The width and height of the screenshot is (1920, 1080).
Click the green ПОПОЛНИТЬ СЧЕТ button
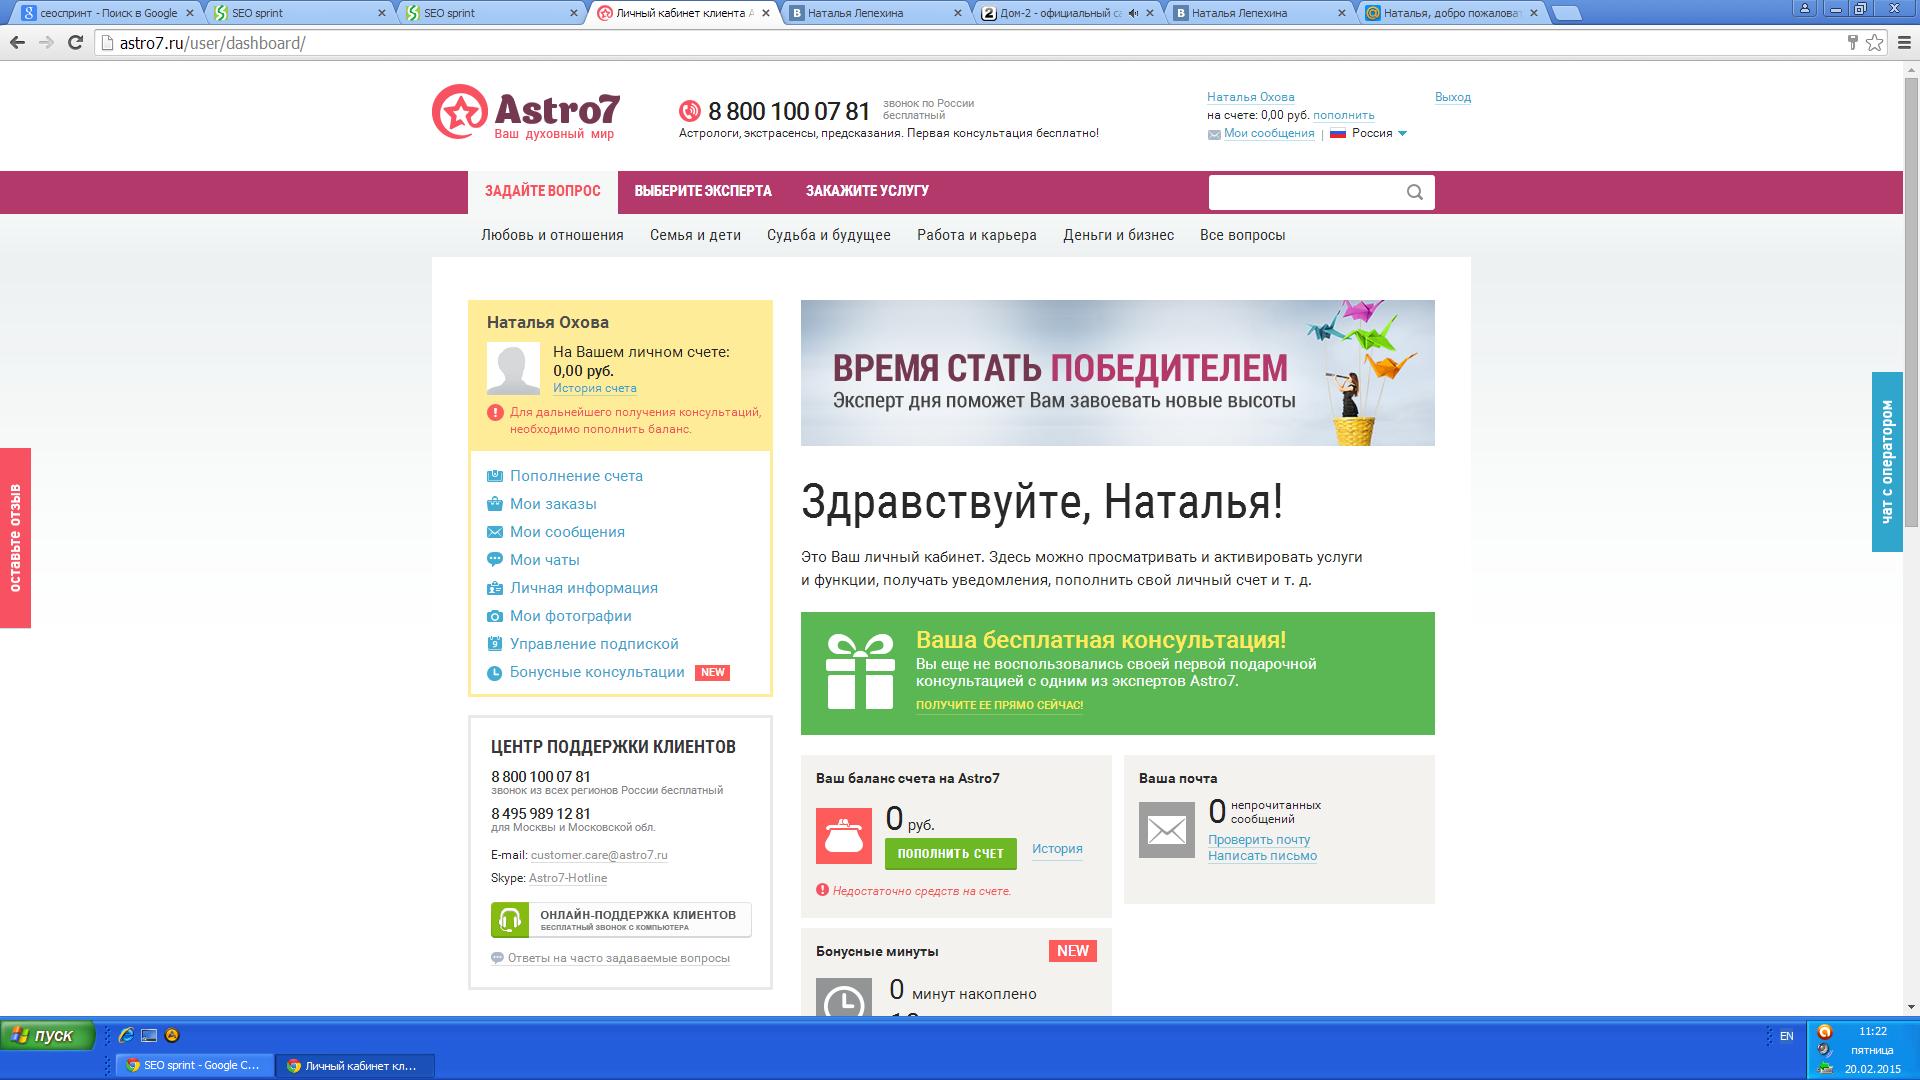pyautogui.click(x=950, y=854)
